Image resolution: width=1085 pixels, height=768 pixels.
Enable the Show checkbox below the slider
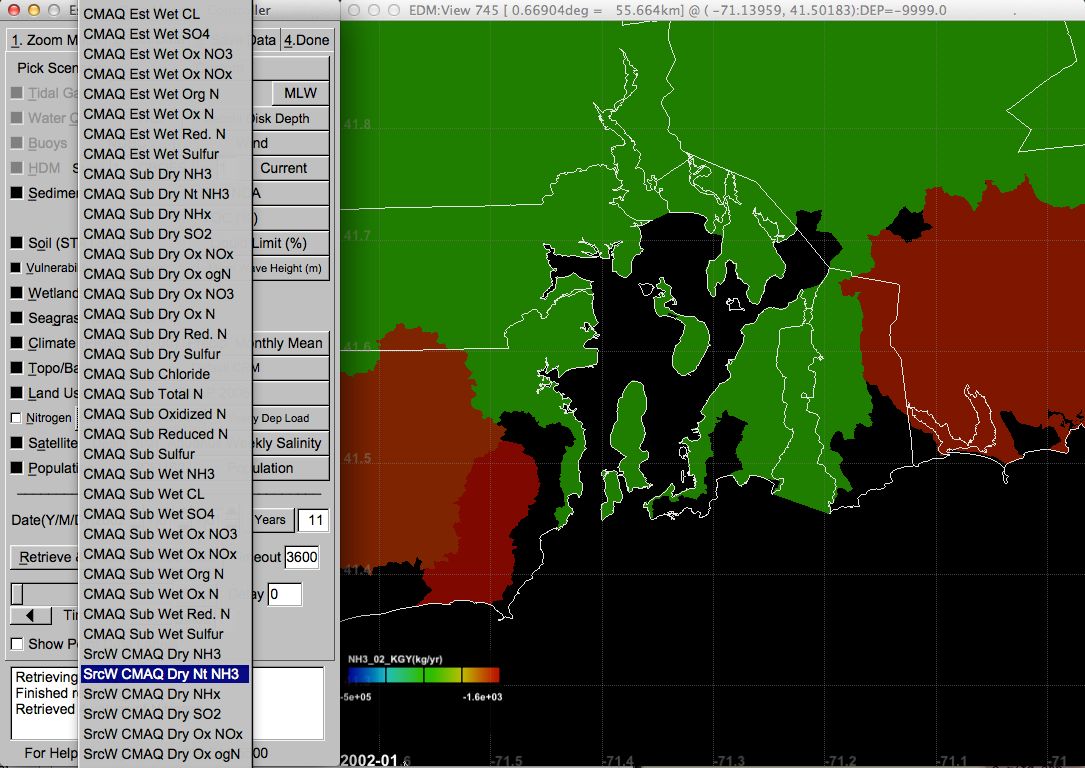[x=17, y=644]
